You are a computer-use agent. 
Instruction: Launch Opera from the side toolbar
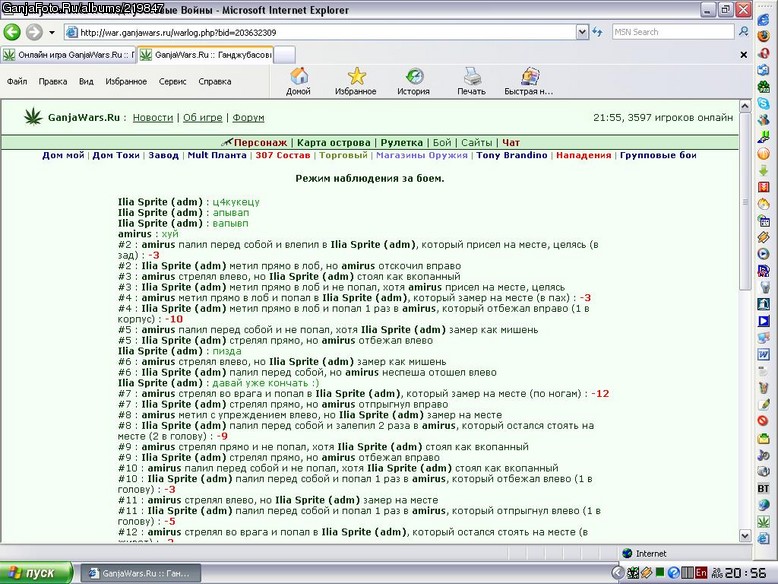pyautogui.click(x=764, y=53)
